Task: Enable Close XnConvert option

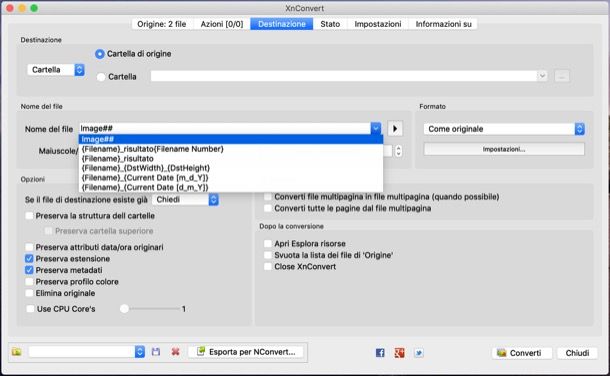Action: pyautogui.click(x=268, y=267)
